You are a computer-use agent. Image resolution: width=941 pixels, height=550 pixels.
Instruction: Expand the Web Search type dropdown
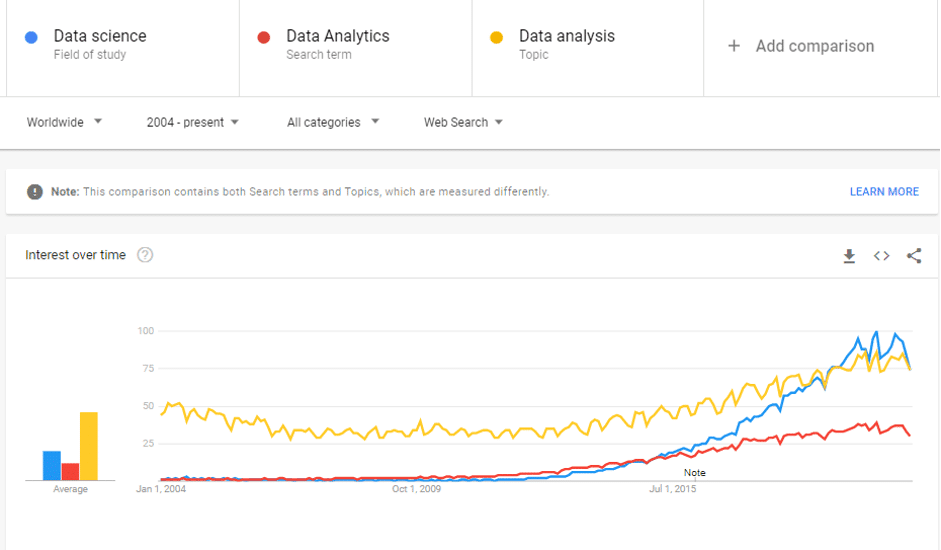tap(463, 122)
